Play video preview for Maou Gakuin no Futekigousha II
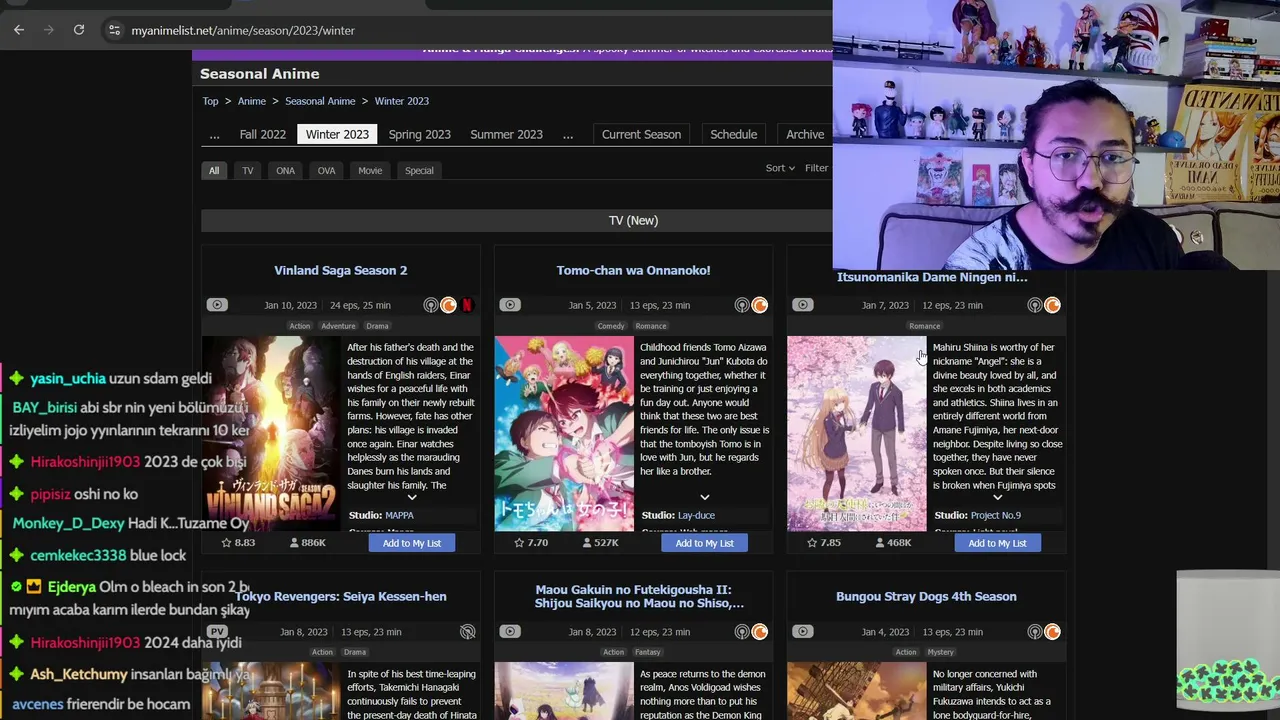Image resolution: width=1280 pixels, height=720 pixels. coord(510,632)
